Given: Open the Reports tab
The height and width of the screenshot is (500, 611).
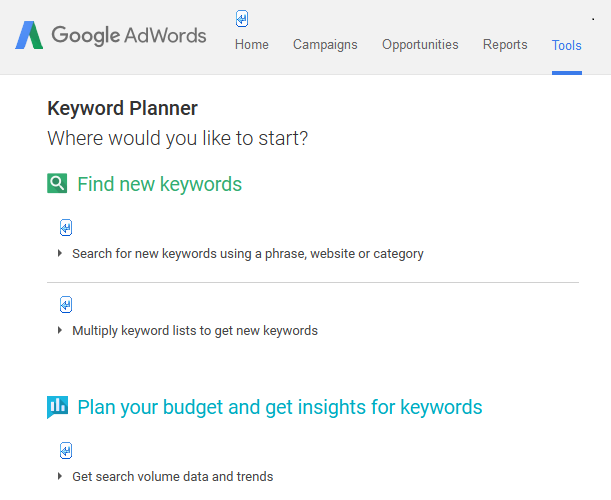Looking at the screenshot, I should point(505,45).
